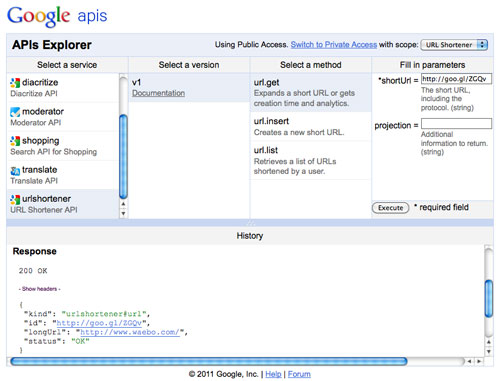
Task: Click the shortUrl input field
Action: [456, 79]
